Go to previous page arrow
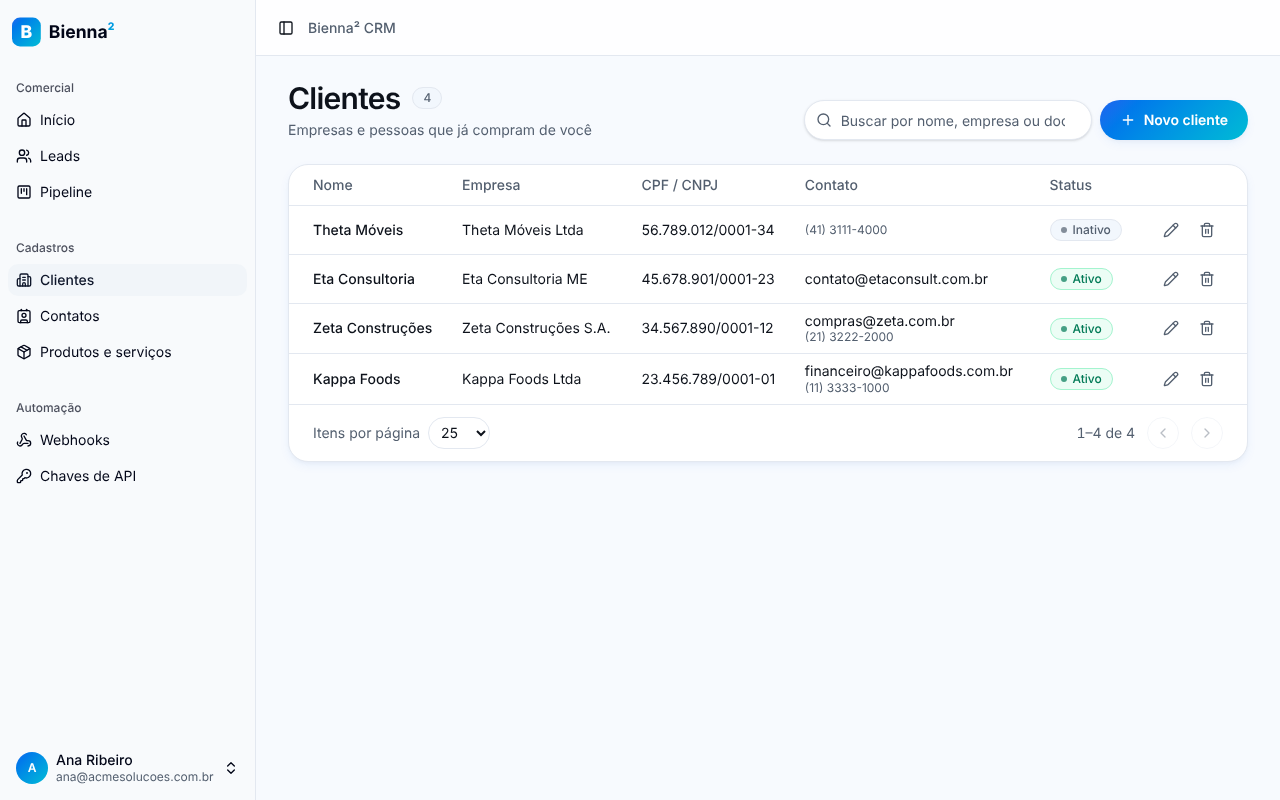1280x800 pixels. [1163, 433]
